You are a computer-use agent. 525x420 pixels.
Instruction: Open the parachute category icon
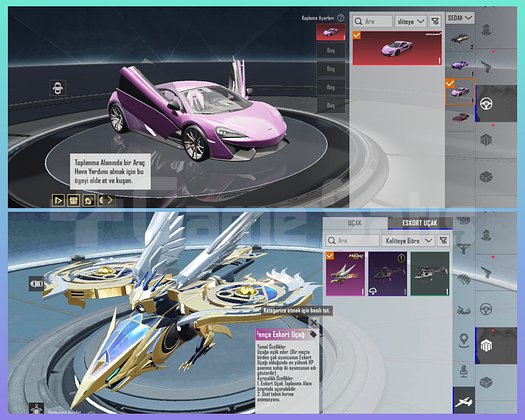463,249
